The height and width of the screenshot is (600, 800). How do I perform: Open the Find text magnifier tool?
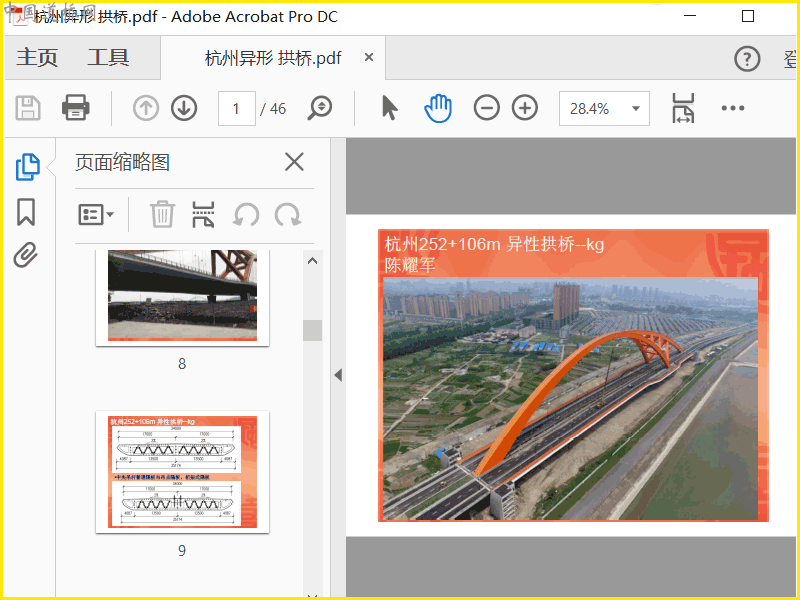click(320, 108)
